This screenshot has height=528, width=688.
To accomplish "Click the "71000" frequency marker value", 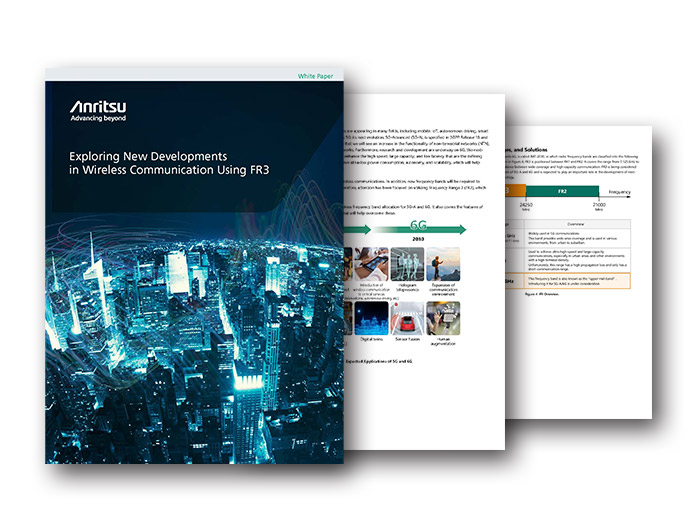I will click(x=599, y=205).
